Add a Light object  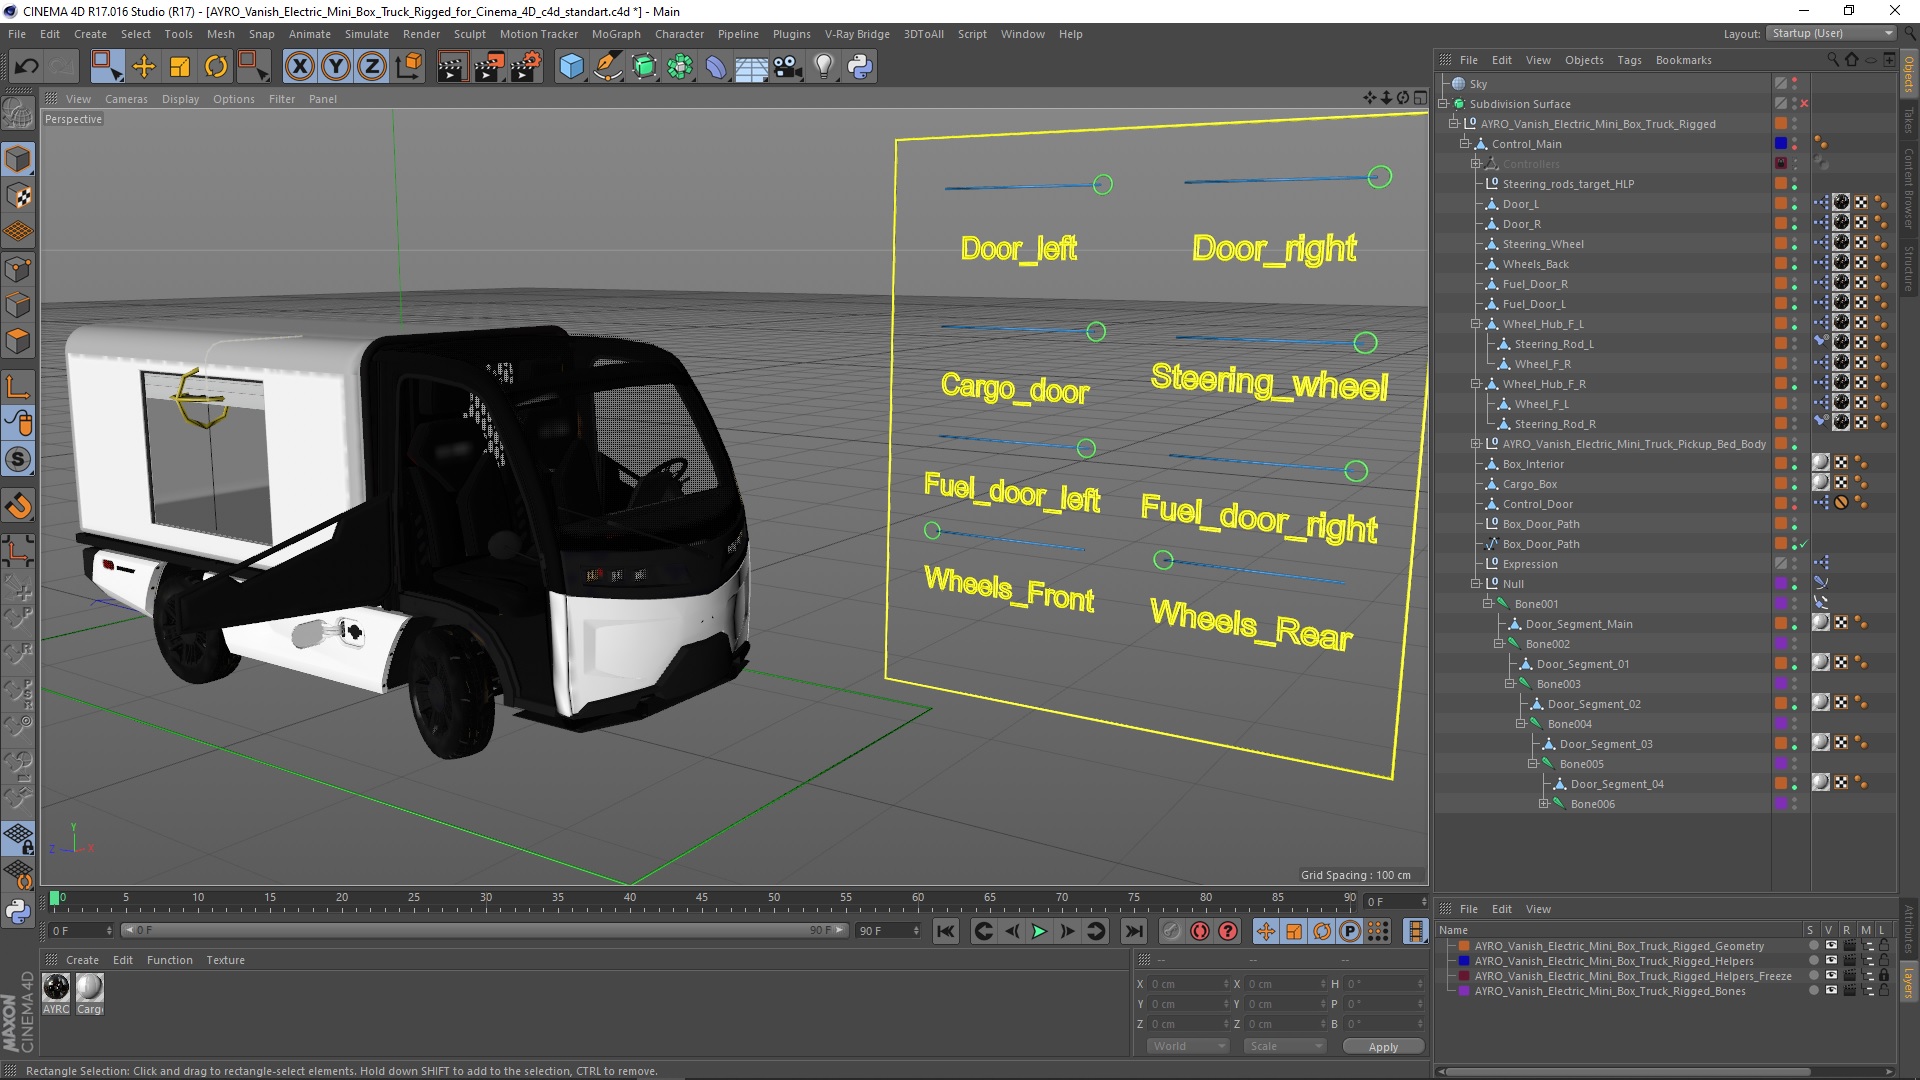point(824,67)
